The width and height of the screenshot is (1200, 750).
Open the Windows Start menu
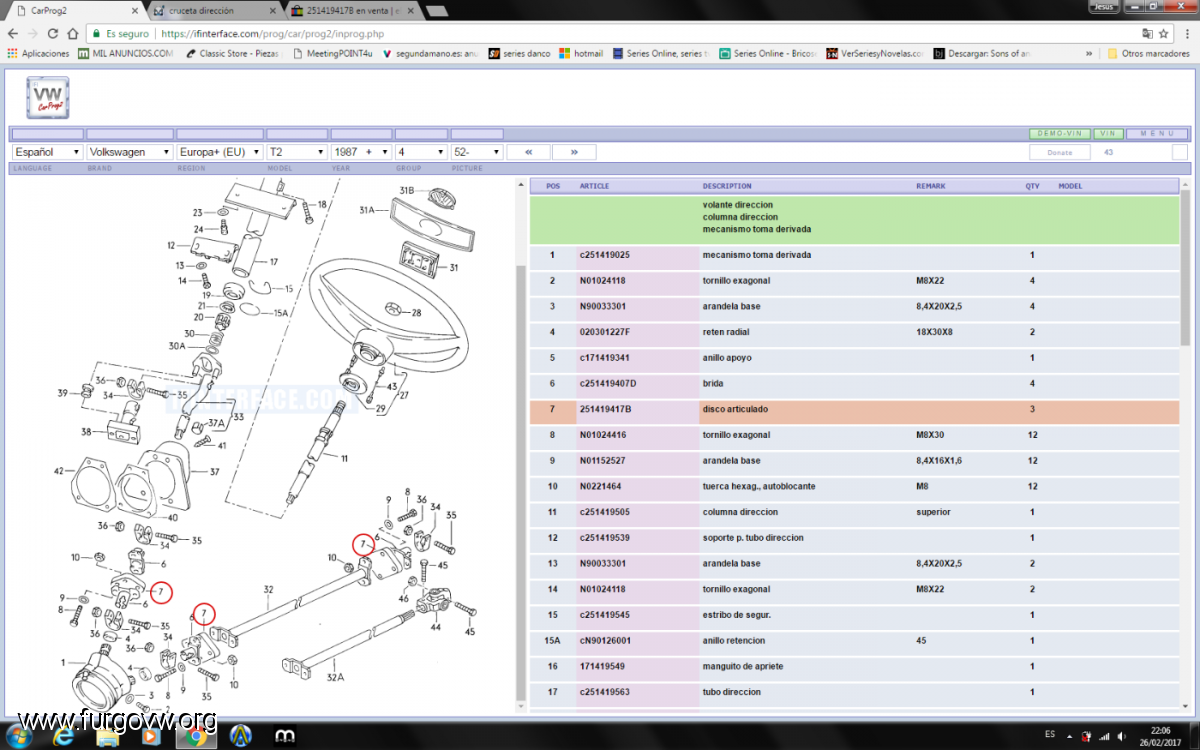pos(20,735)
